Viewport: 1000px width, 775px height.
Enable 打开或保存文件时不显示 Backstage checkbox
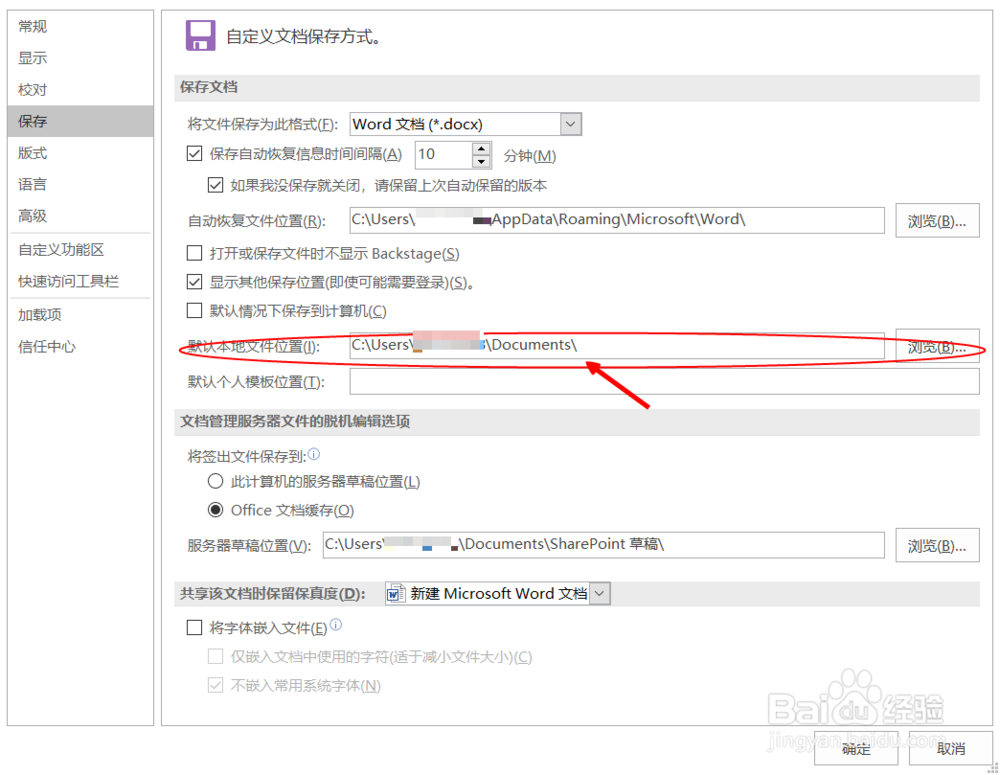(195, 253)
